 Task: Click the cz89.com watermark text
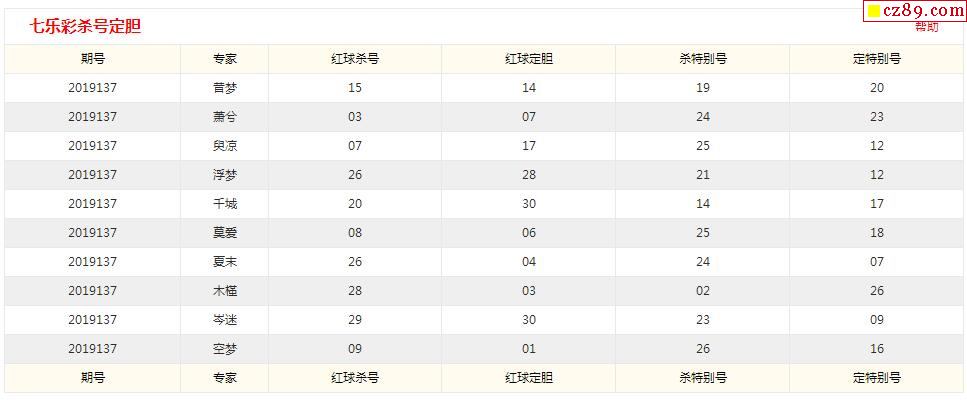pyautogui.click(x=923, y=10)
